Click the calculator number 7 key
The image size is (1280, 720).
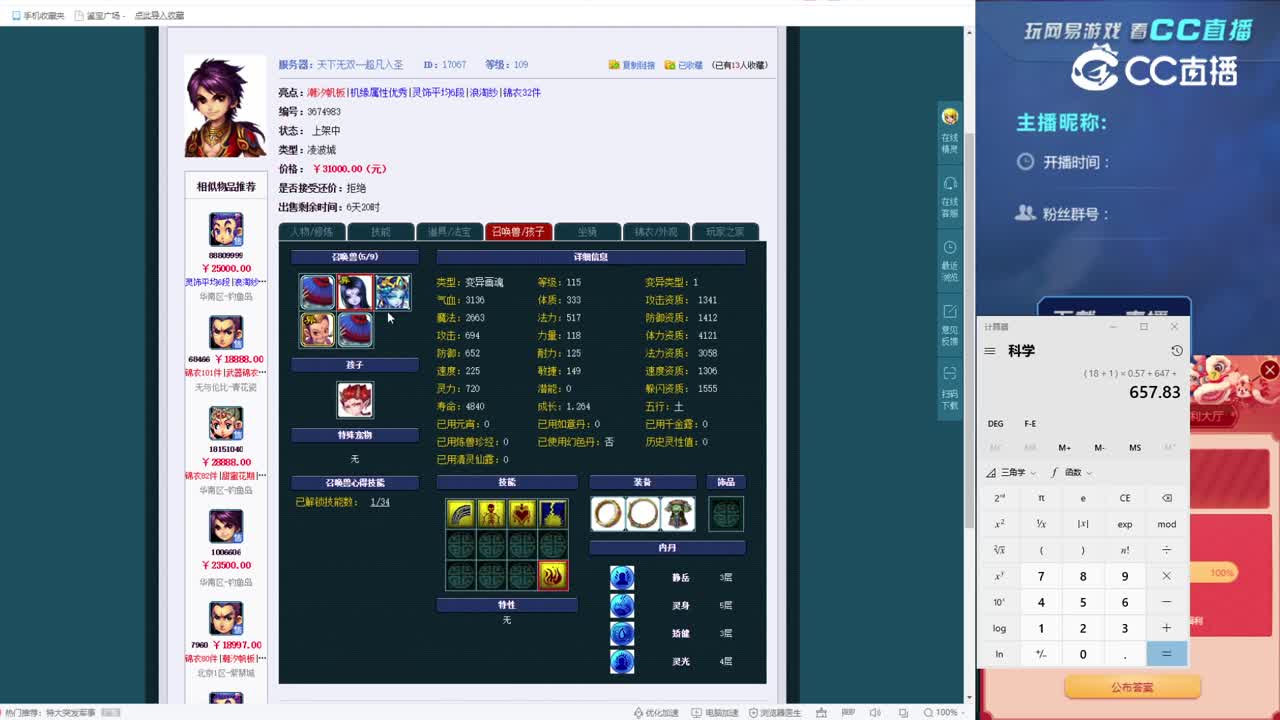1041,576
